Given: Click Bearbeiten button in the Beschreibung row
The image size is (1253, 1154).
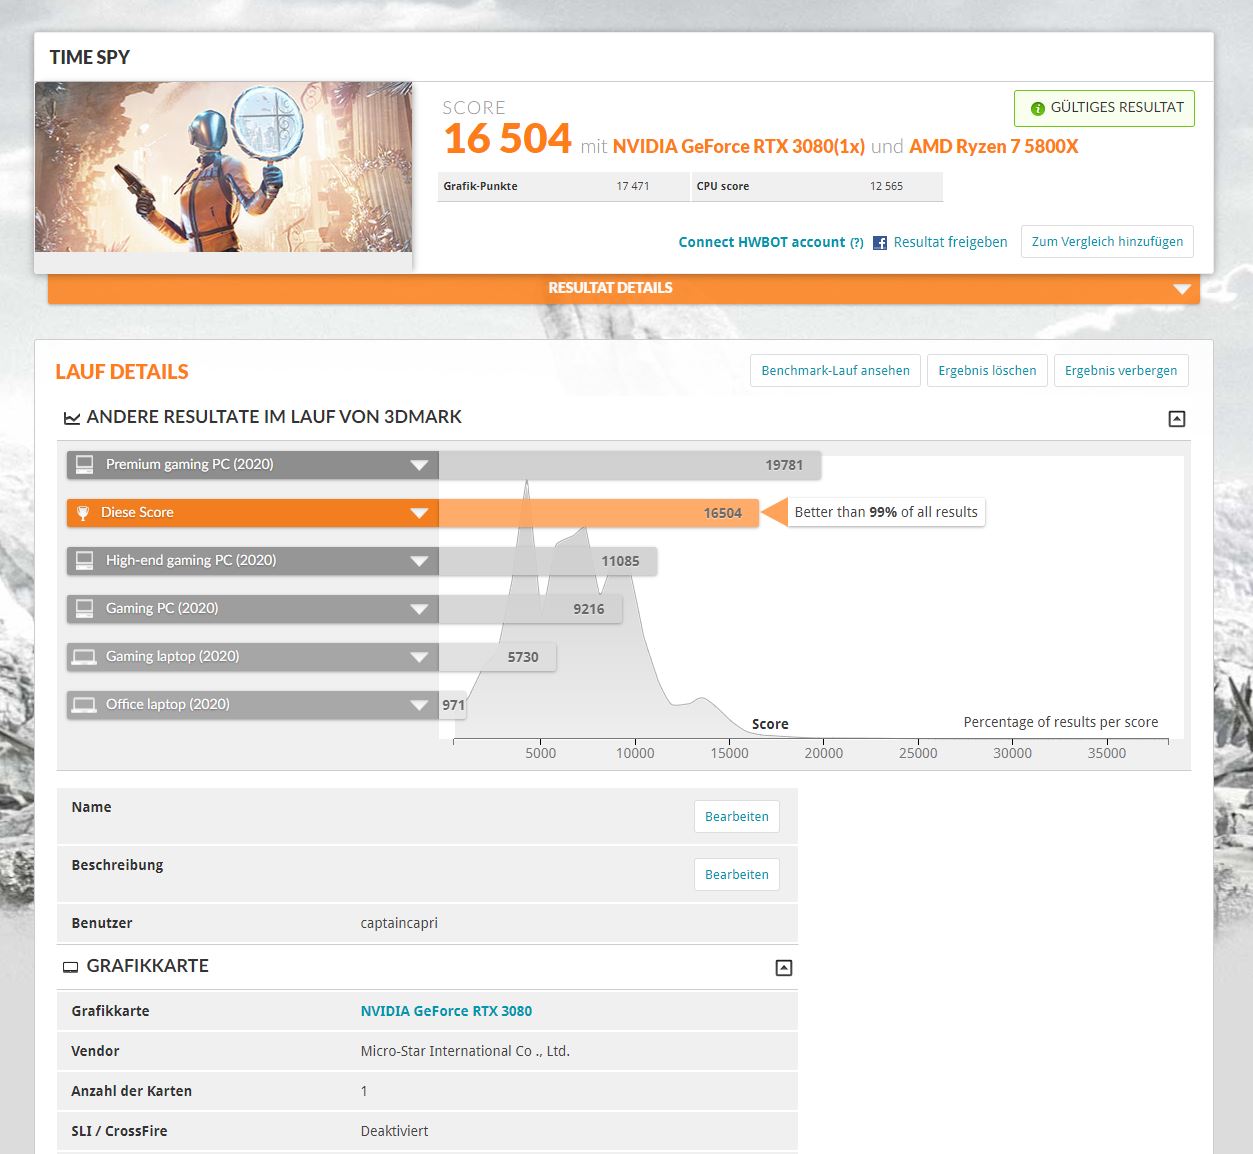Looking at the screenshot, I should tap(737, 874).
